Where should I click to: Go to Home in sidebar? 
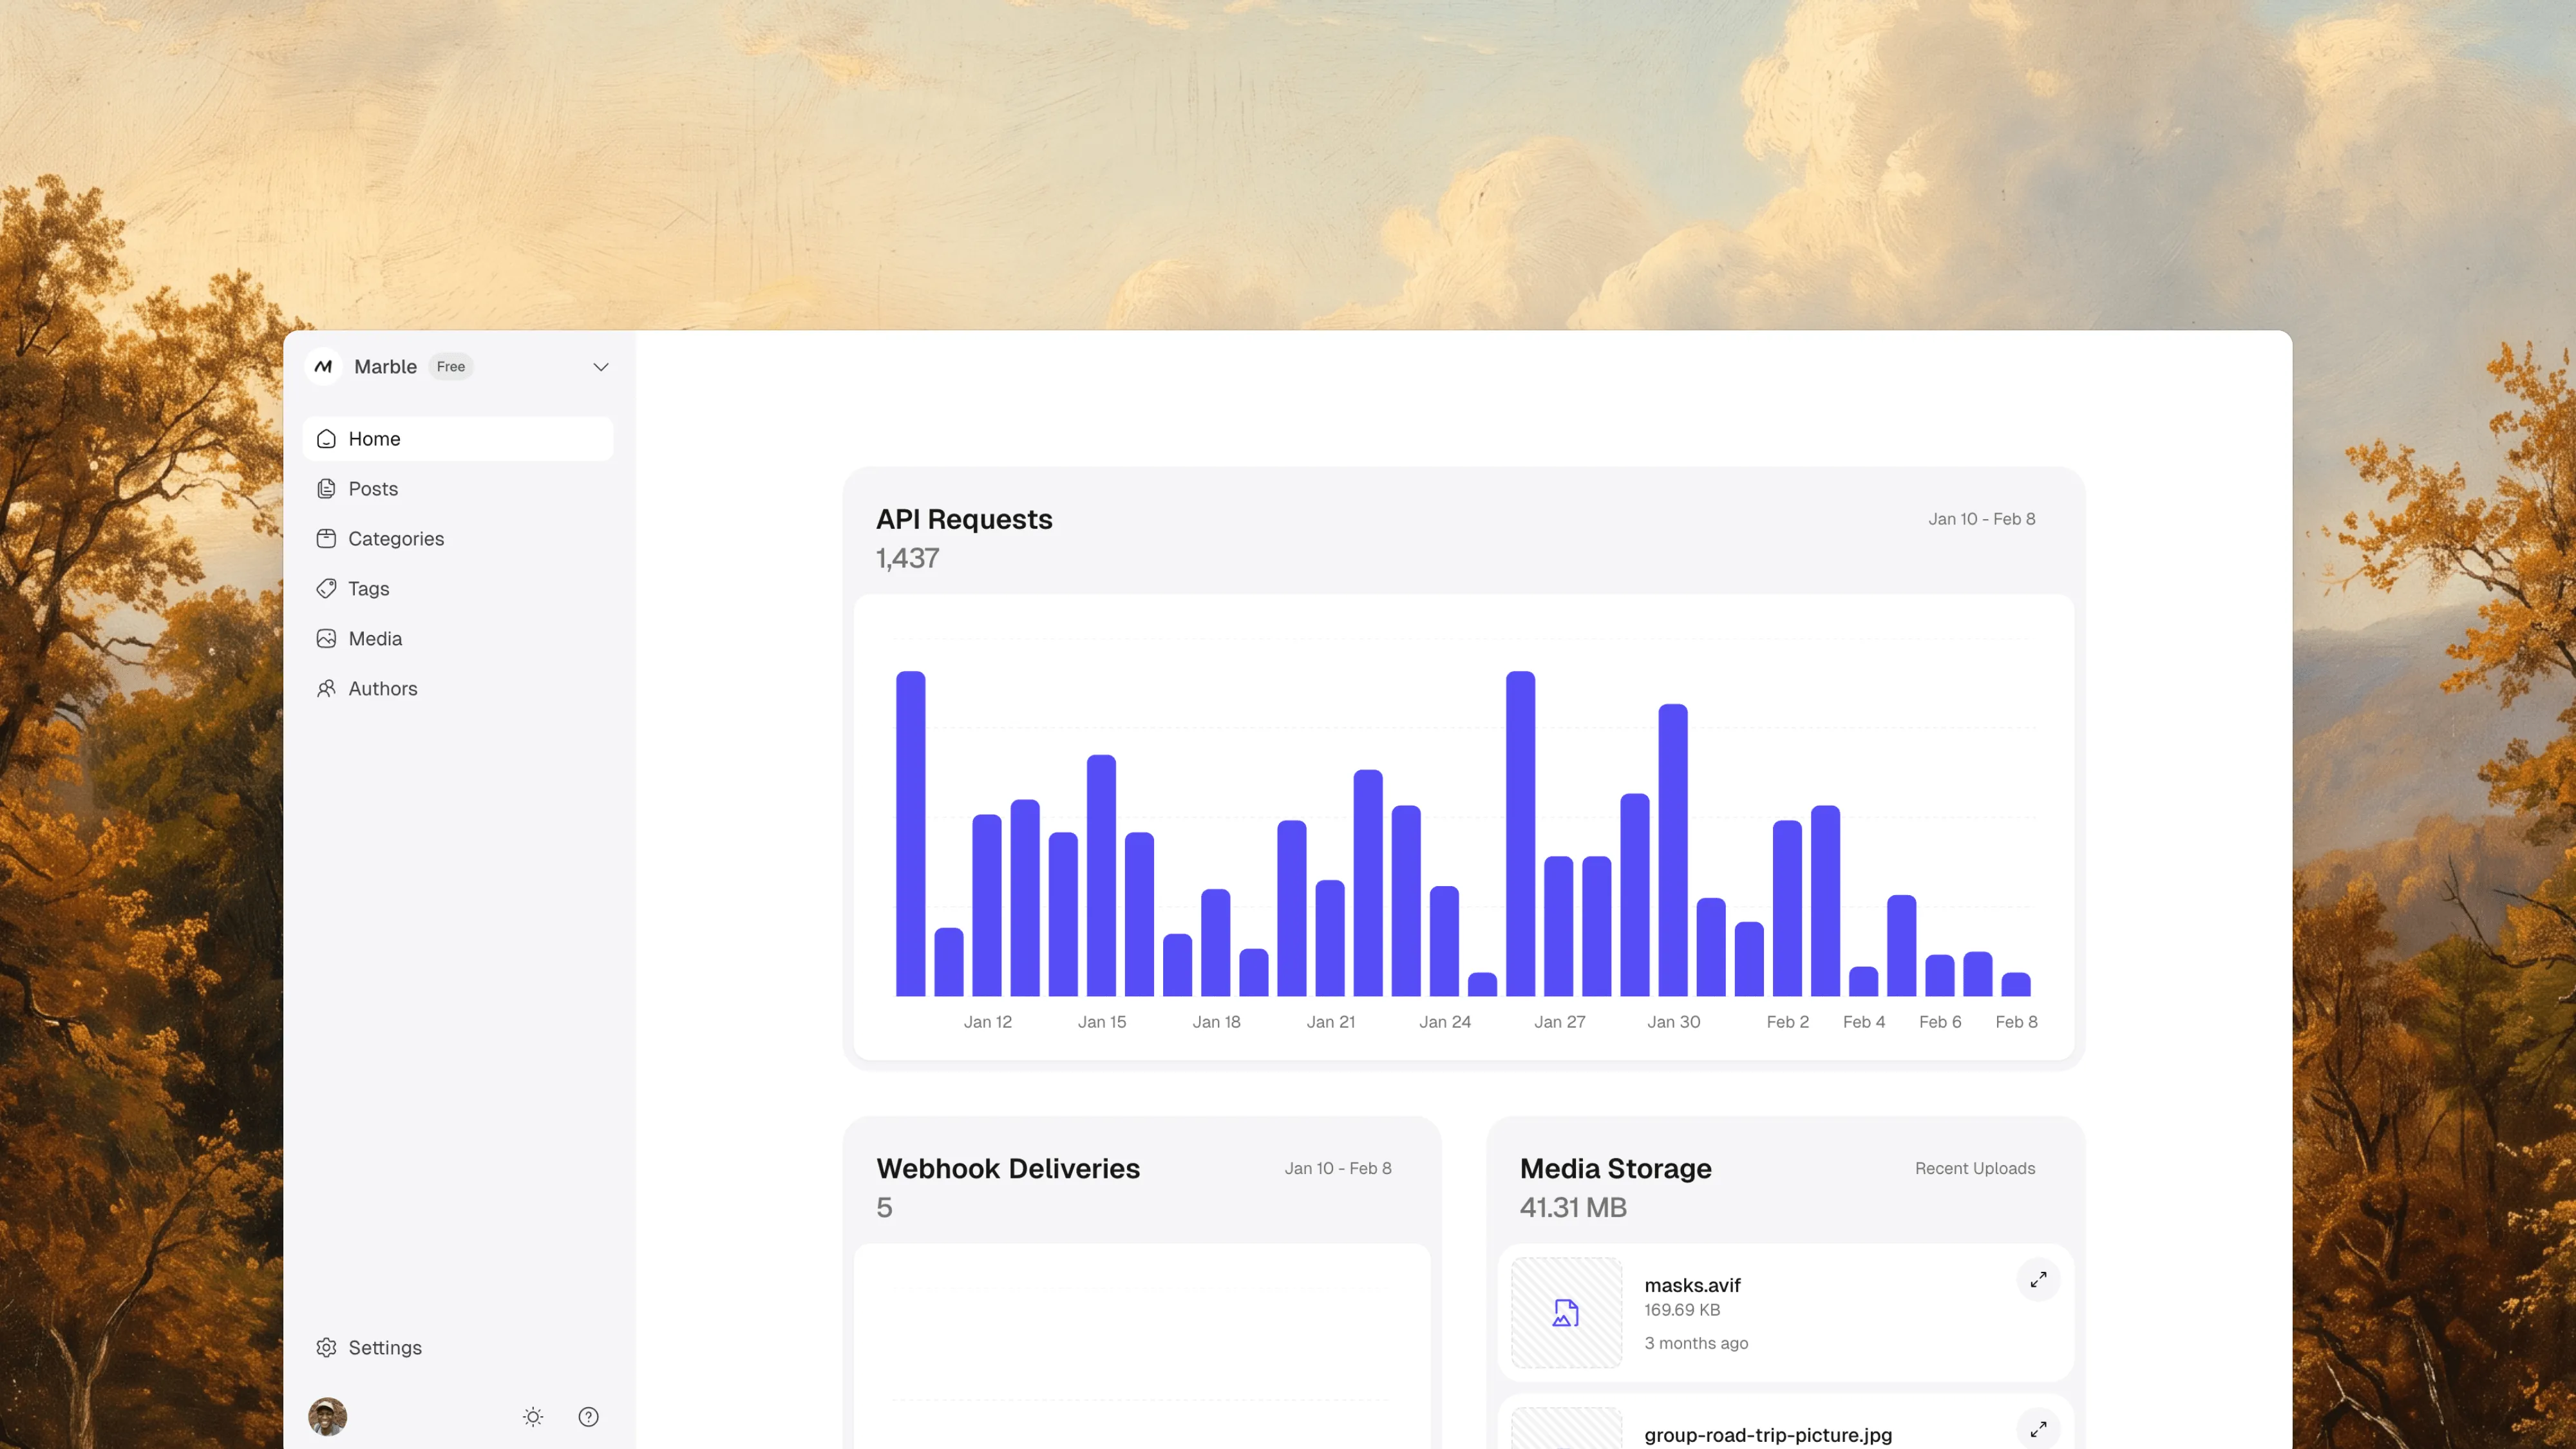458,439
